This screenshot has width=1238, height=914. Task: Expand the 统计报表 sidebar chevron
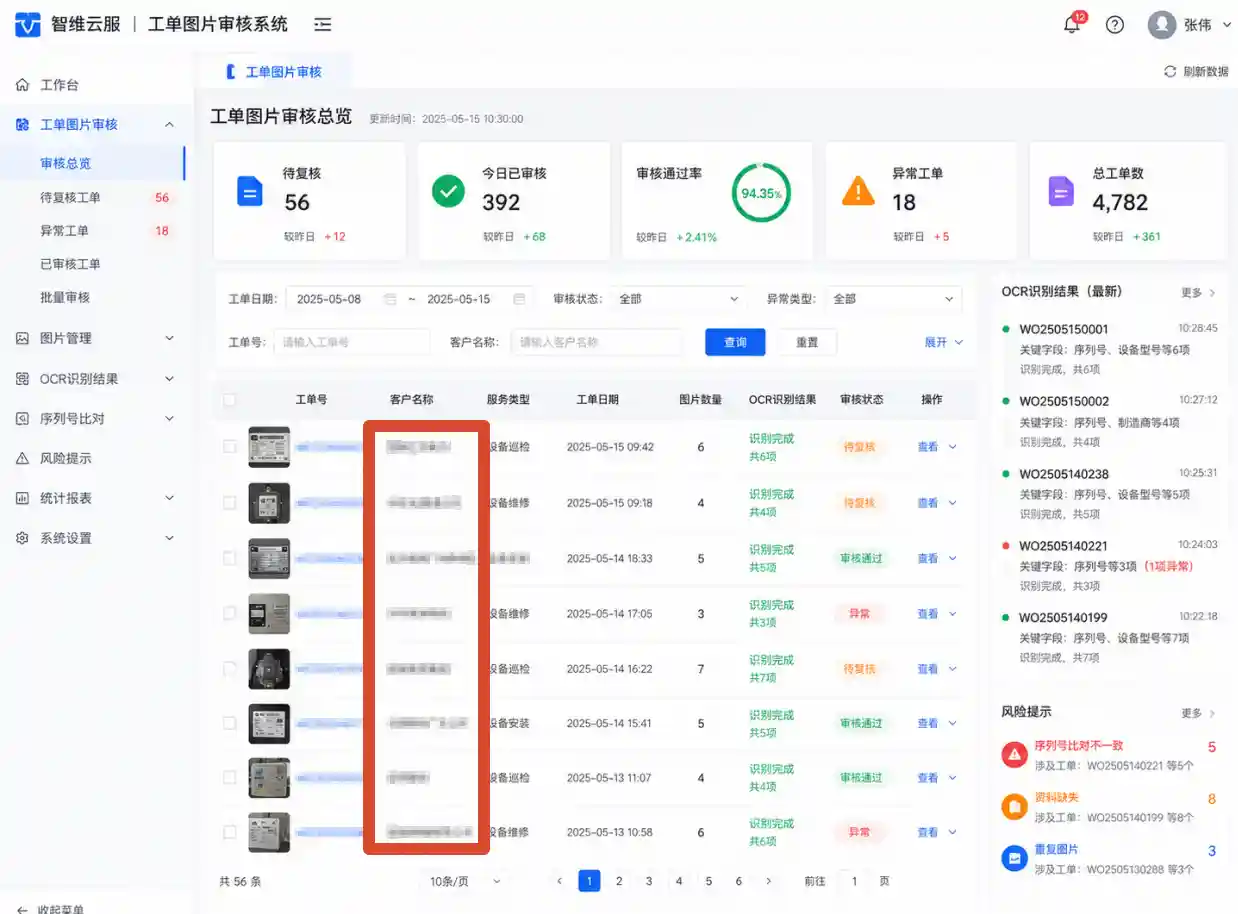pyautogui.click(x=169, y=498)
